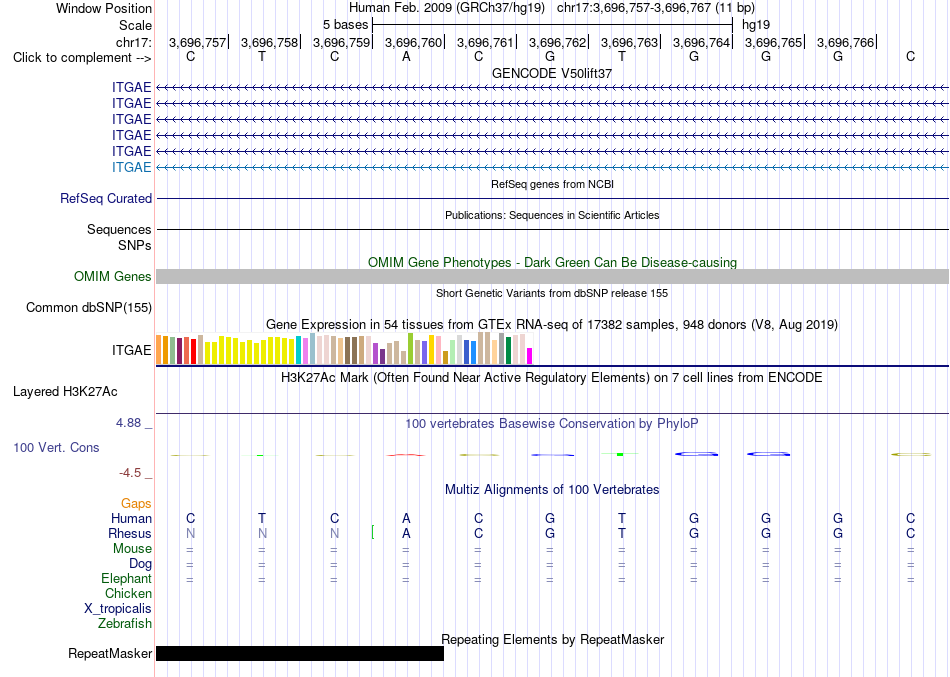Select the Rhesus species row label
The width and height of the screenshot is (950, 677).
tap(130, 534)
